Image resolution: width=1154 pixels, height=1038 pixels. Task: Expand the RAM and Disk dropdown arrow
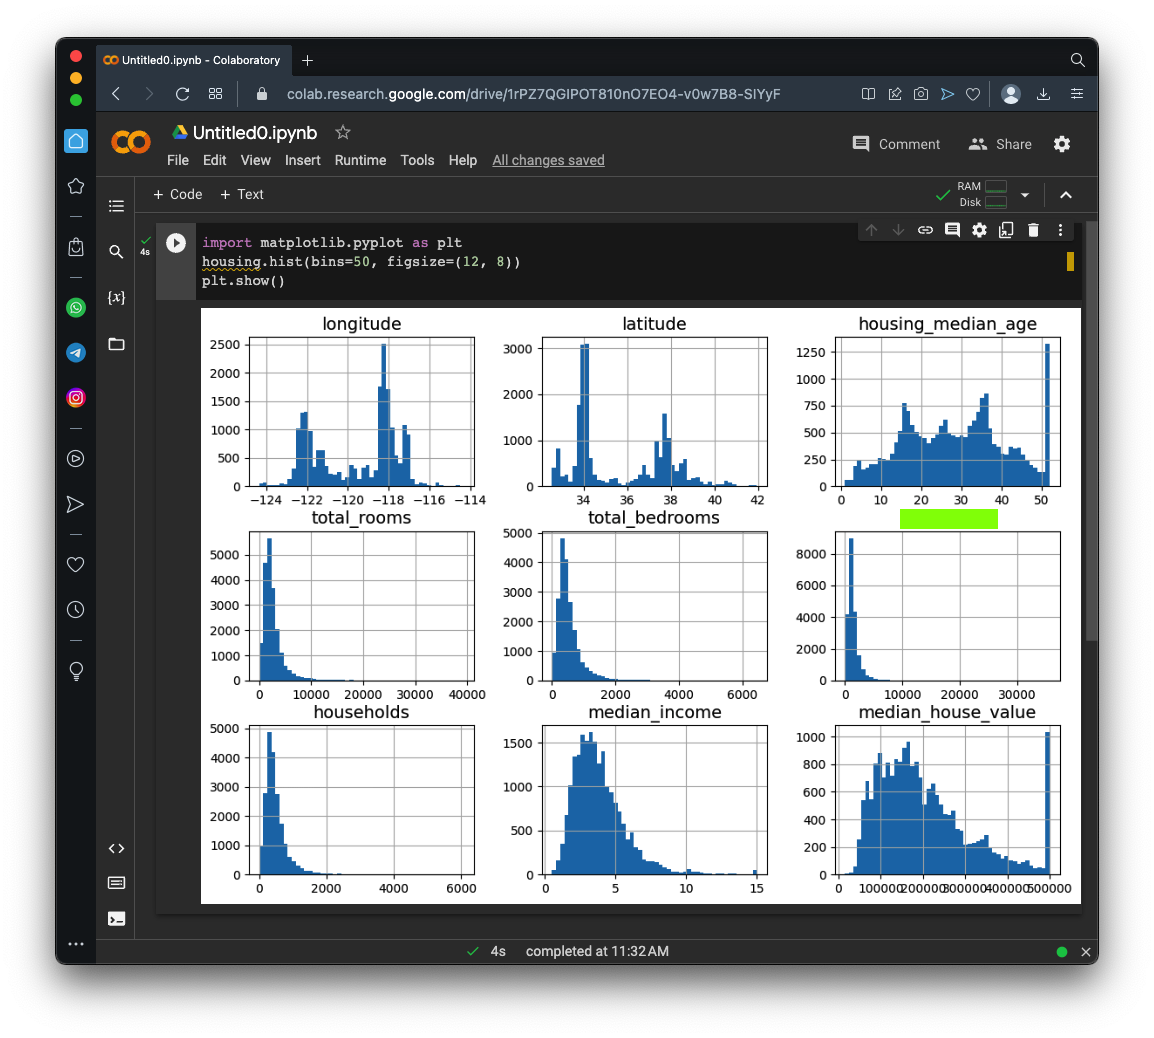pos(1025,195)
